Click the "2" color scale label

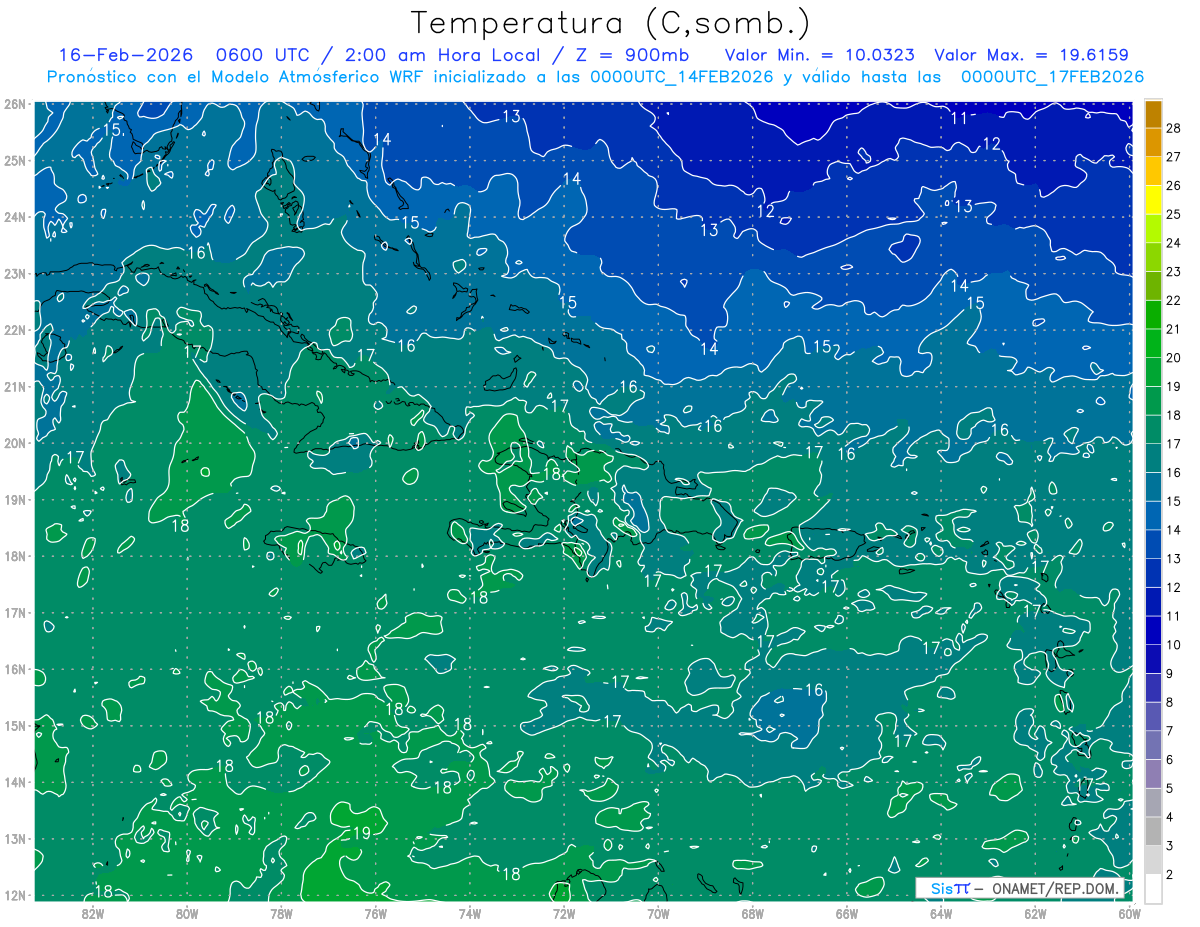pyautogui.click(x=1170, y=875)
